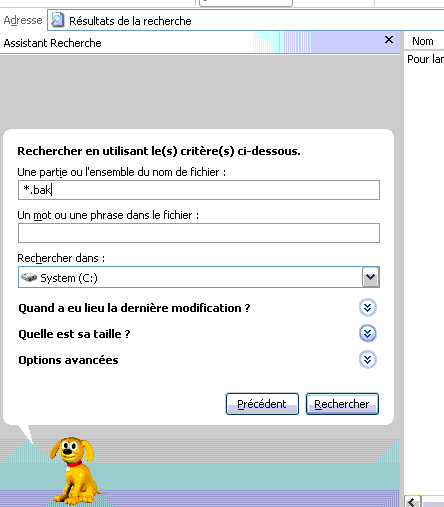
Task: Start the search with Rechercher button
Action: [x=342, y=404]
